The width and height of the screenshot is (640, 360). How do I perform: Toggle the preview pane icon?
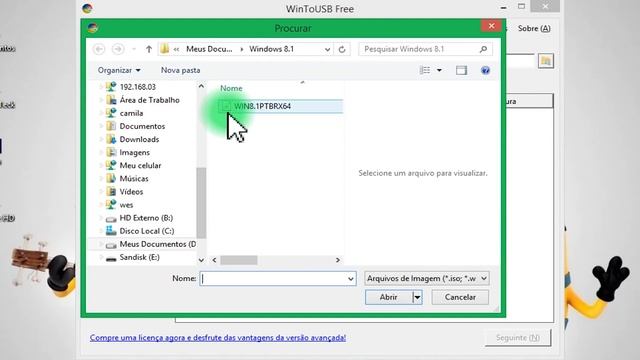(x=461, y=70)
